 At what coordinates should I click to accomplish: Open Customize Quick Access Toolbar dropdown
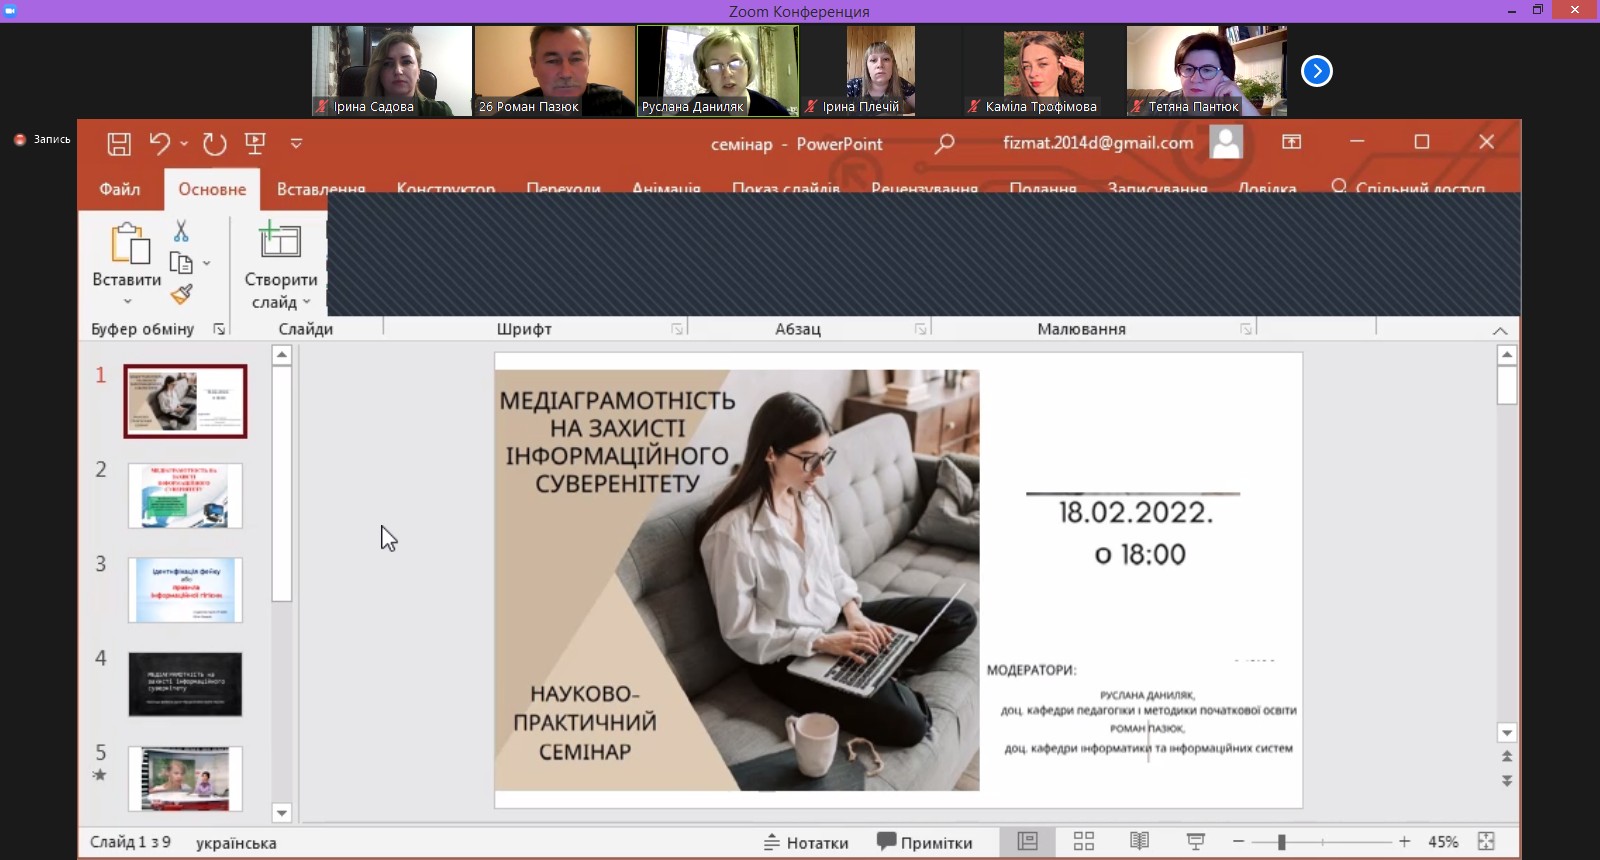coord(296,144)
